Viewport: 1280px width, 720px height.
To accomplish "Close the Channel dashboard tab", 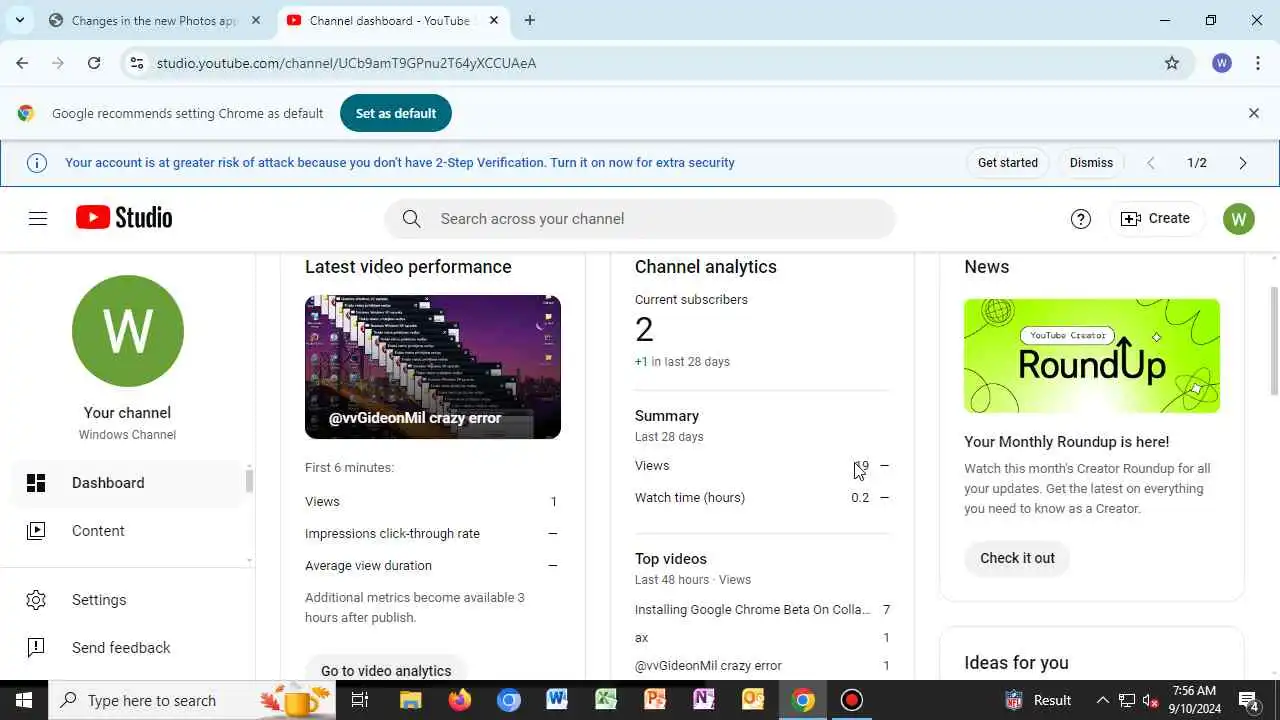I will pos(494,20).
